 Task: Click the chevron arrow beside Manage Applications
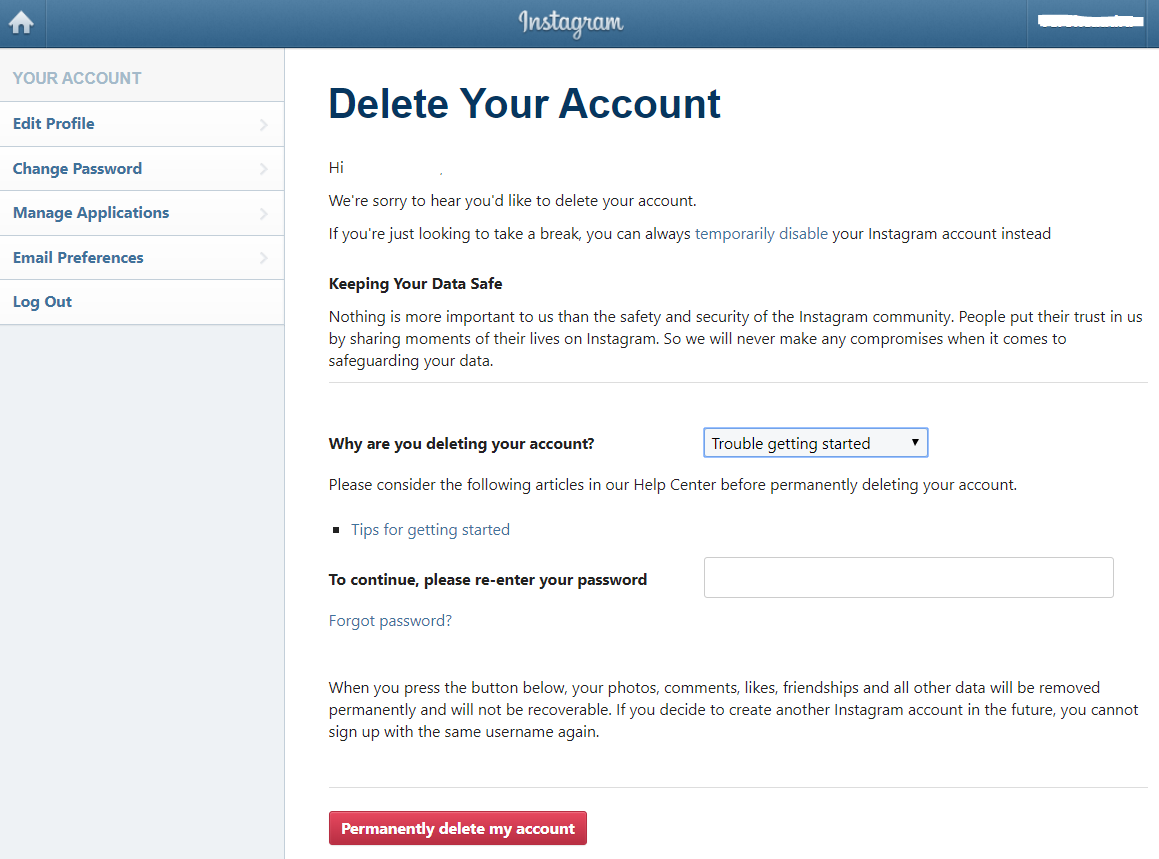[264, 214]
